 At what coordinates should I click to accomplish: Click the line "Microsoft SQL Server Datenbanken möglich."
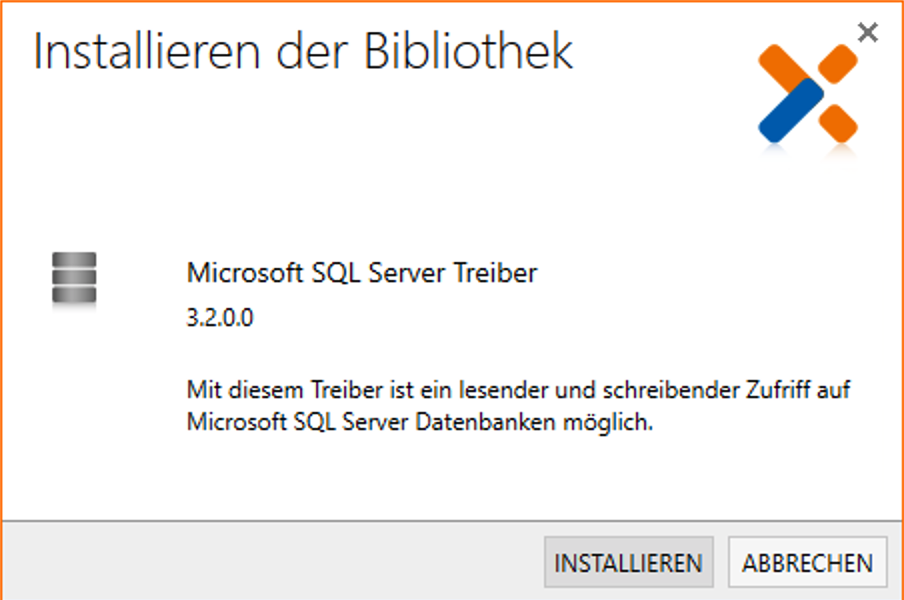420,422
